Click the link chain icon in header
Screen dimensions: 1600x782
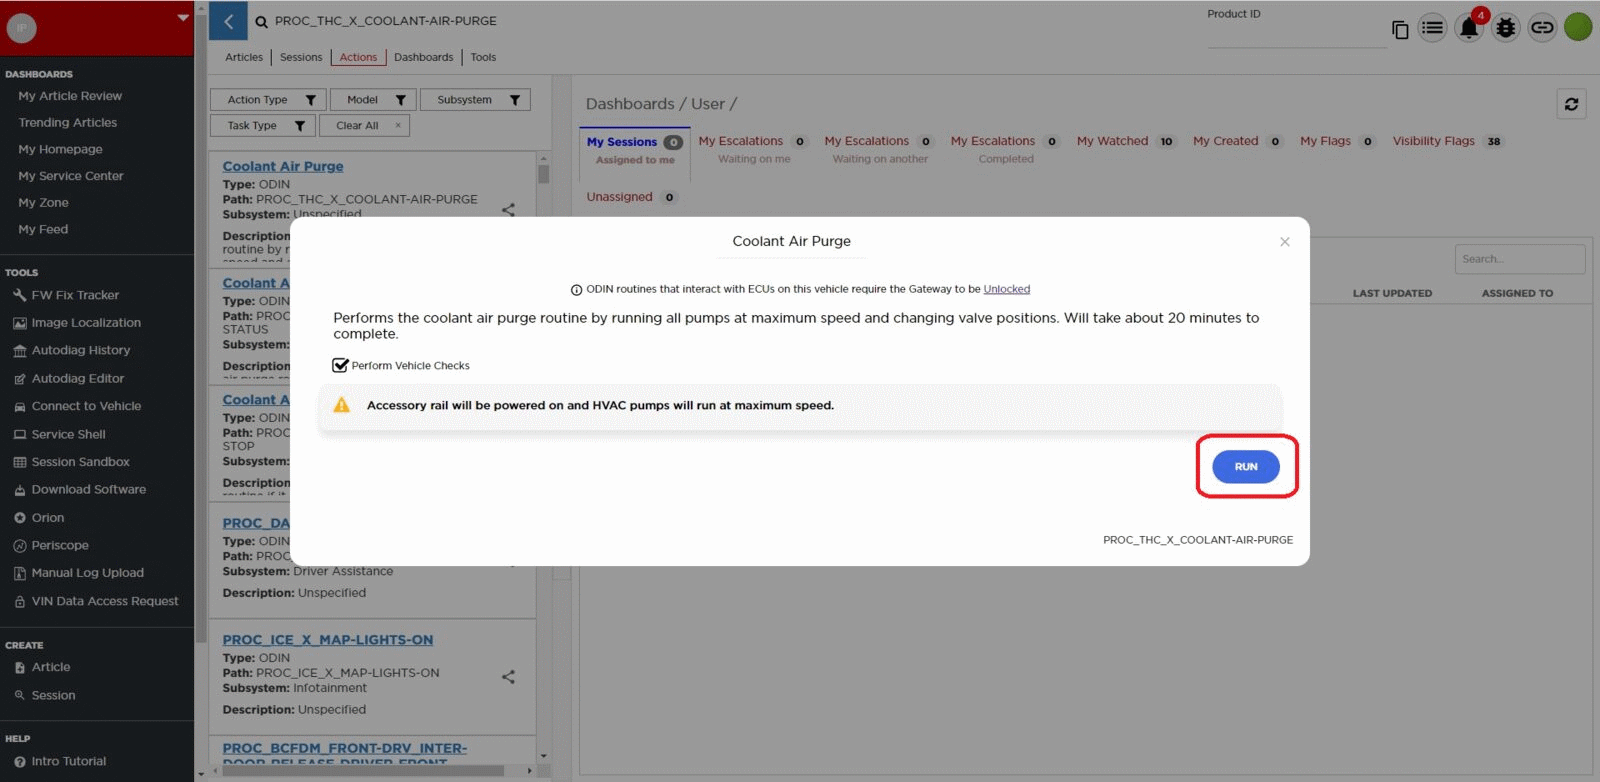coord(1542,28)
